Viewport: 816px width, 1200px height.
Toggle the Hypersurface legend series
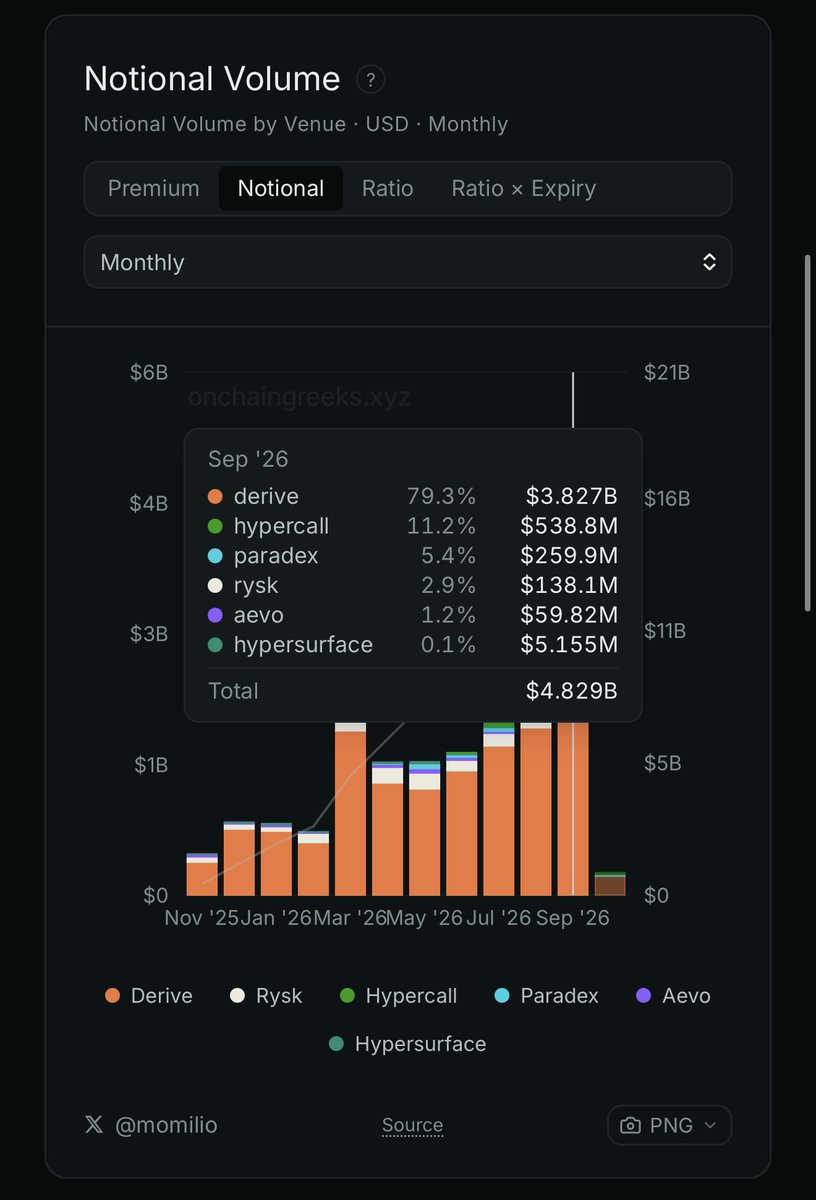click(407, 1044)
